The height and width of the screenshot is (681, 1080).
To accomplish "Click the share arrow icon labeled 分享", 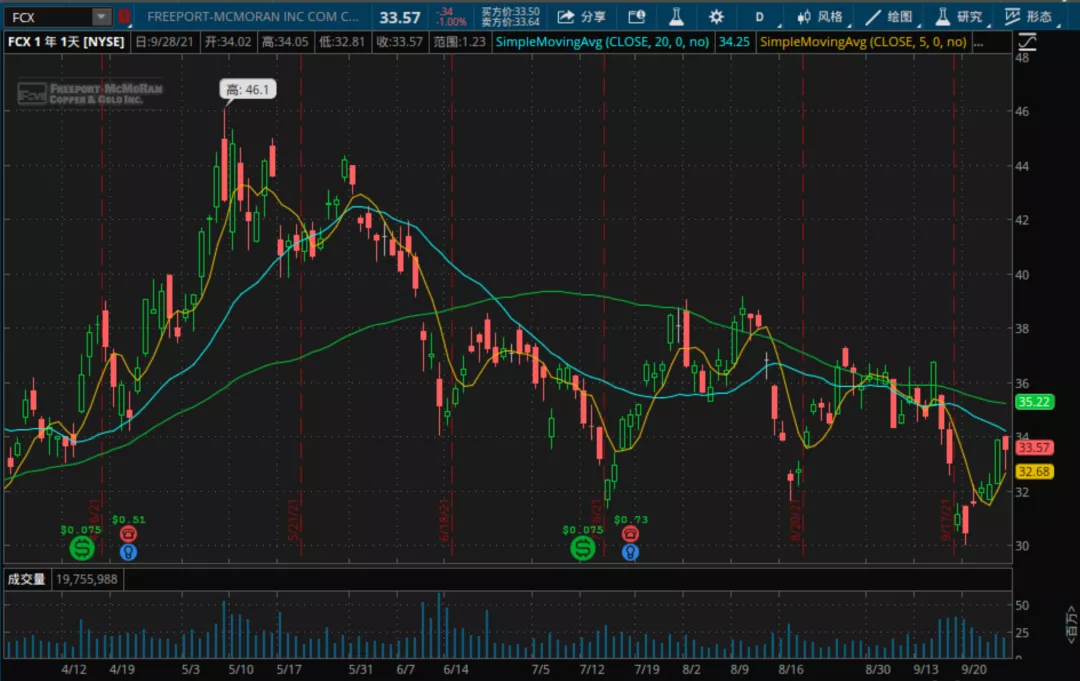I will (580, 16).
